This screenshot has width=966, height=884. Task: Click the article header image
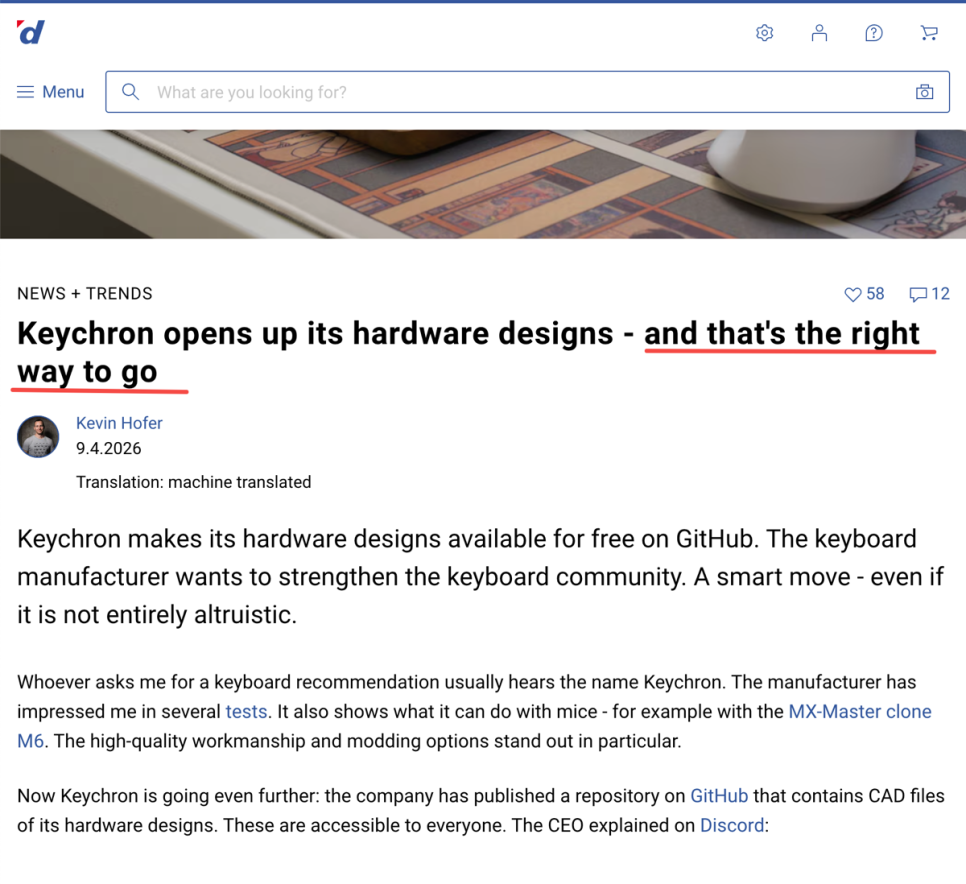click(483, 184)
